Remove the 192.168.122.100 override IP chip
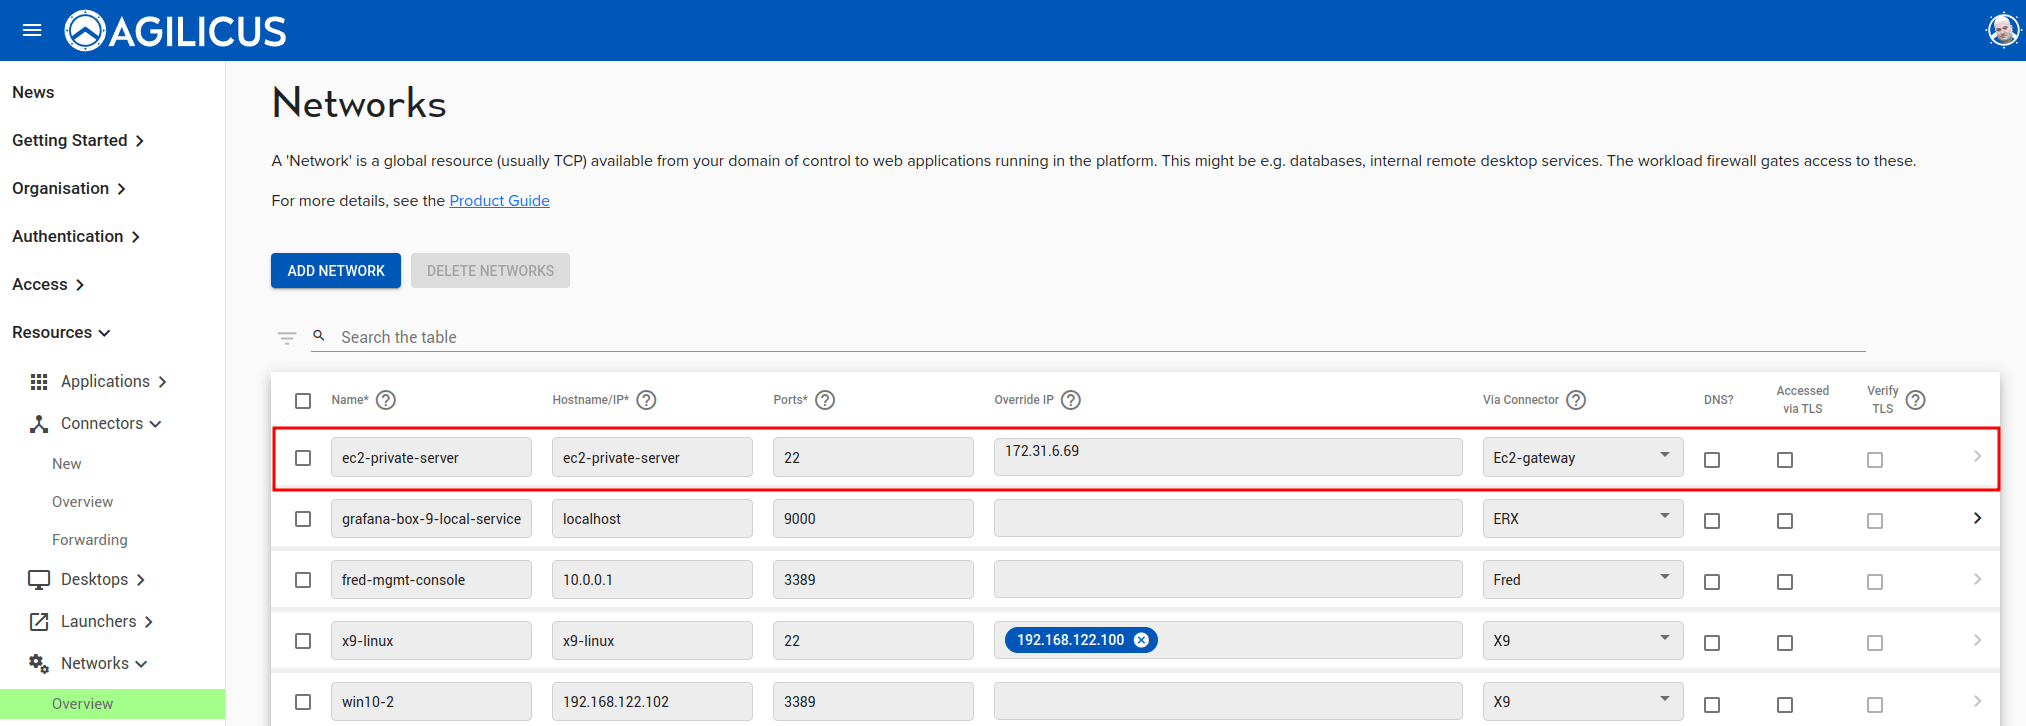 (x=1141, y=640)
